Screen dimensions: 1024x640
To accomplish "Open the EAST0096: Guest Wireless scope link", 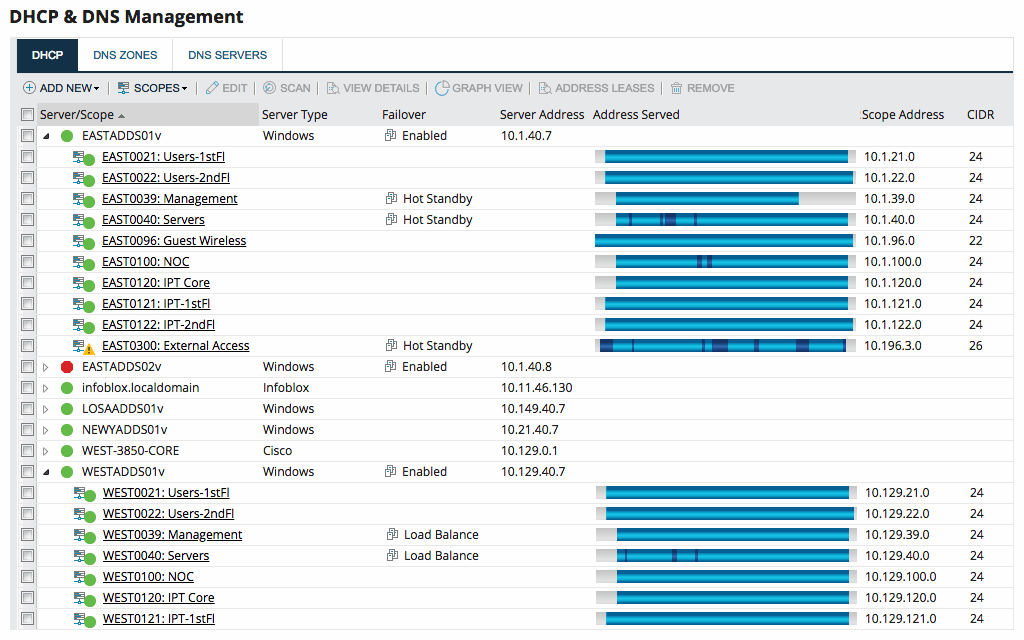I will [173, 240].
